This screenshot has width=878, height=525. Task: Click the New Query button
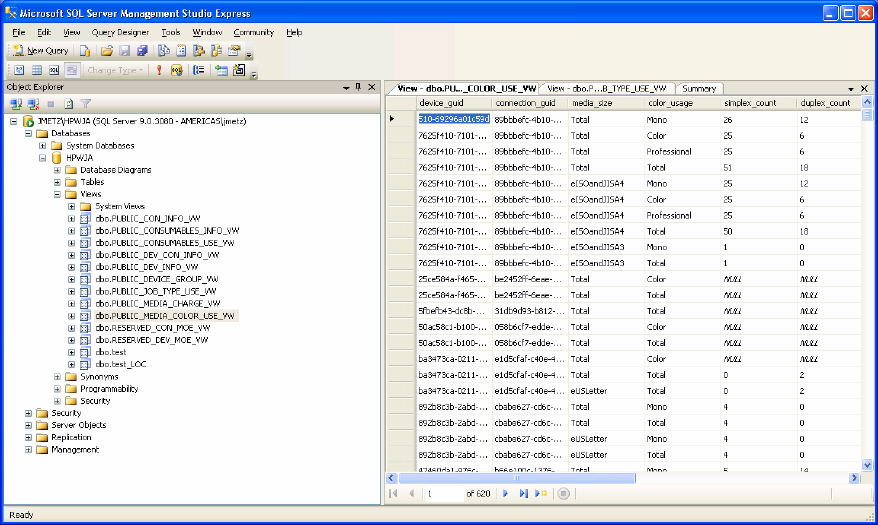40,51
